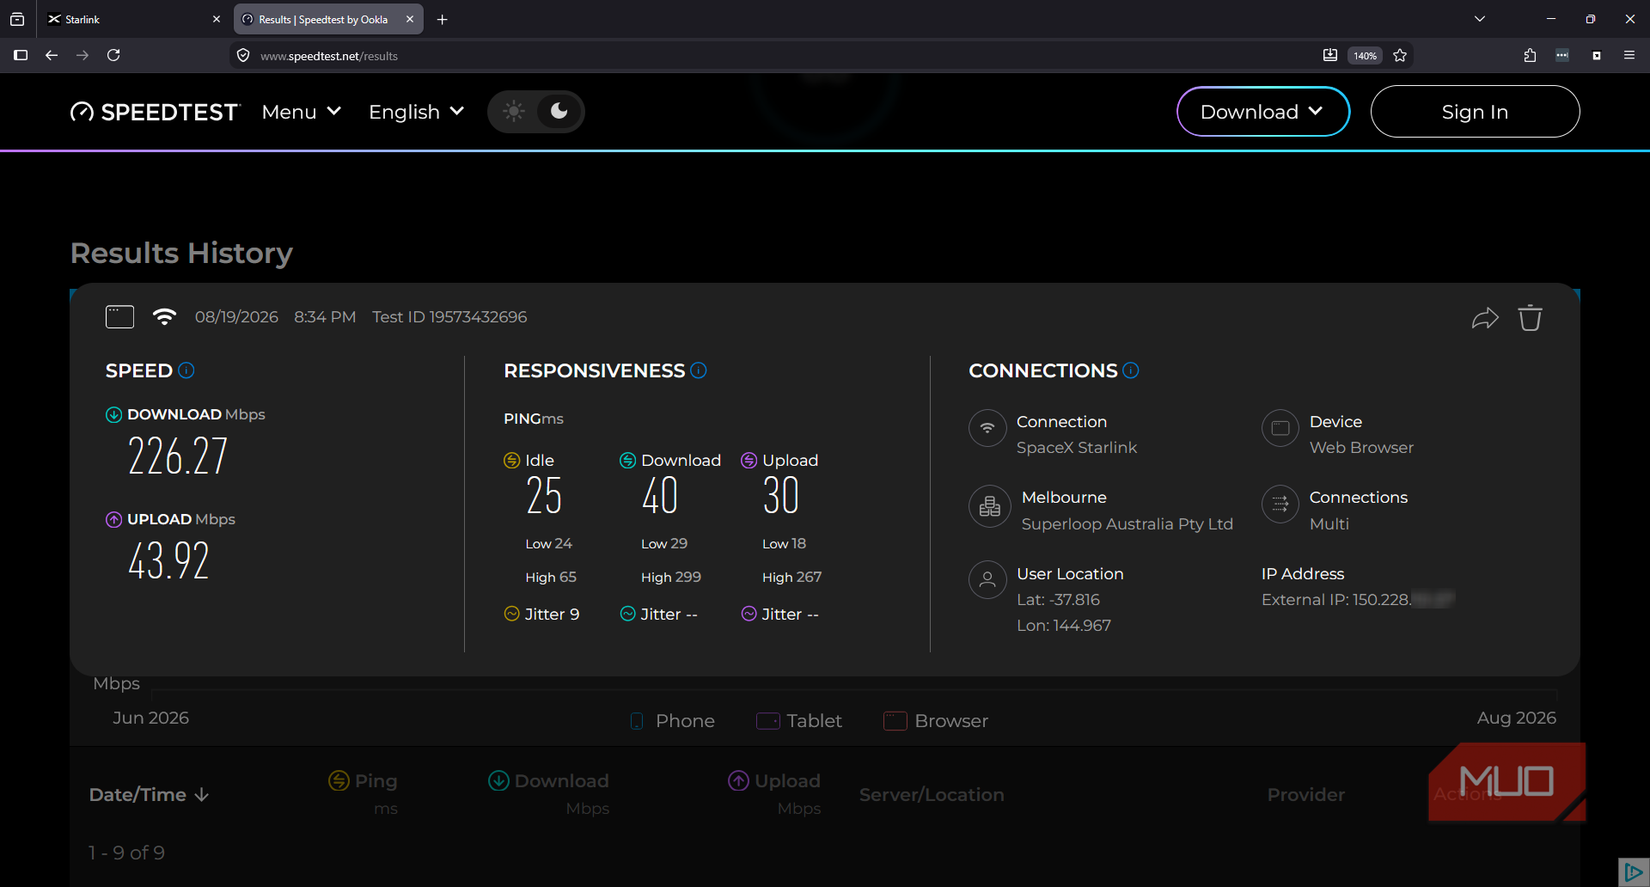The image size is (1650, 887).
Task: Share this test result
Action: [1485, 318]
